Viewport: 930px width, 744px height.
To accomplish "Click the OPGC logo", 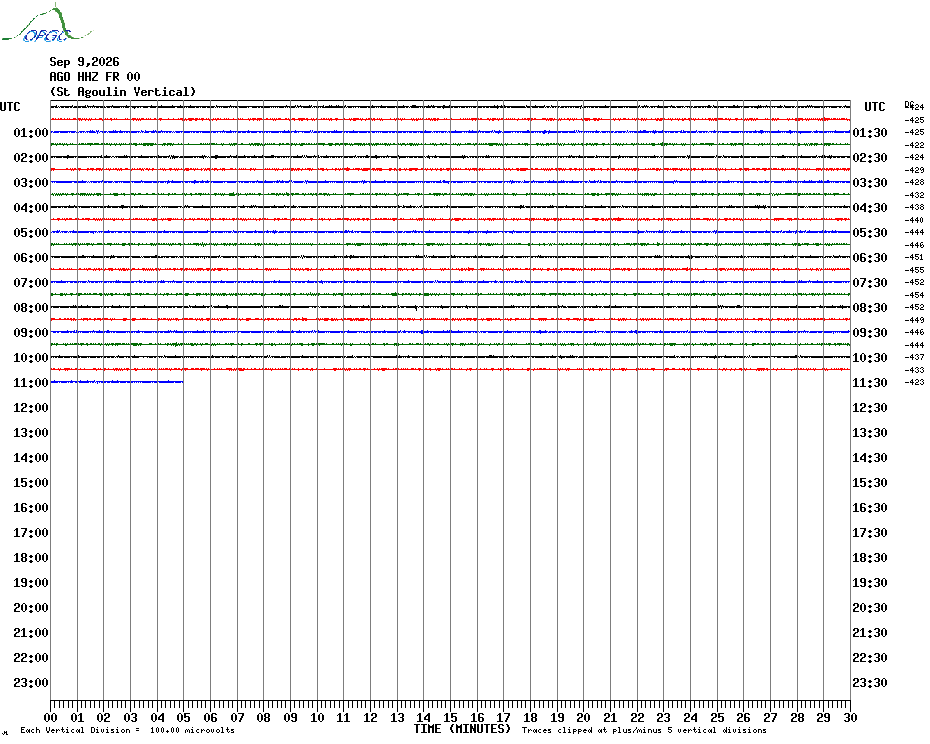I will coord(46,24).
